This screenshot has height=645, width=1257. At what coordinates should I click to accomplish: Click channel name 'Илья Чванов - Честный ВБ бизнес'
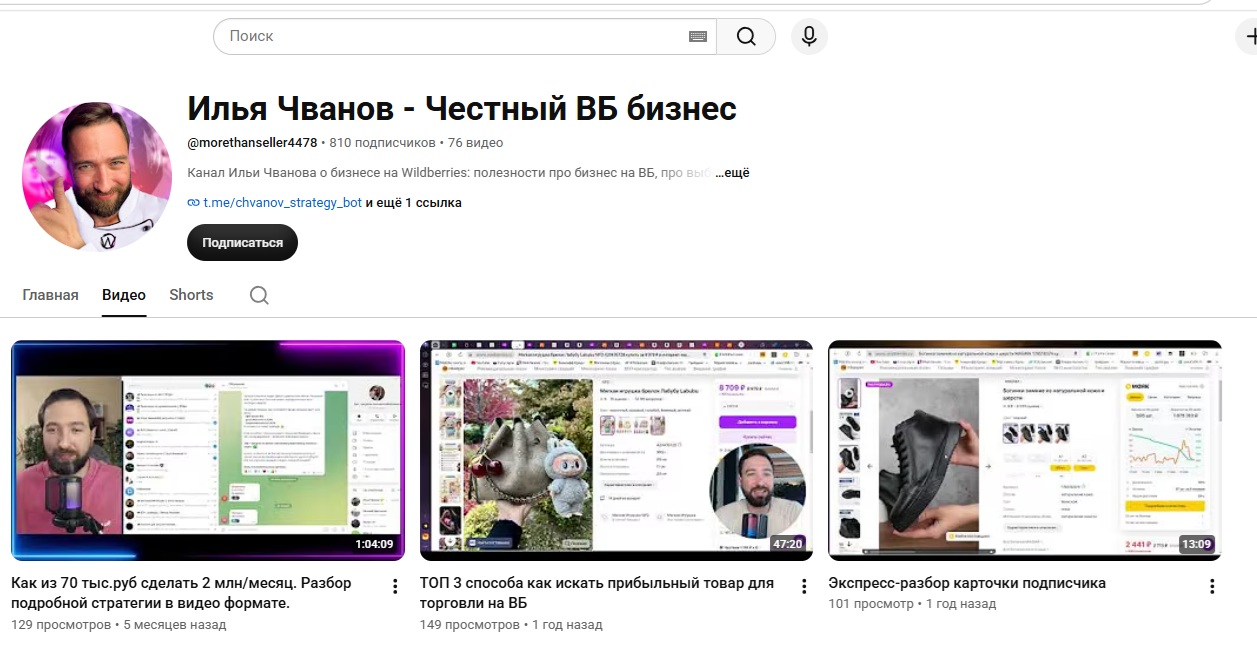click(462, 108)
